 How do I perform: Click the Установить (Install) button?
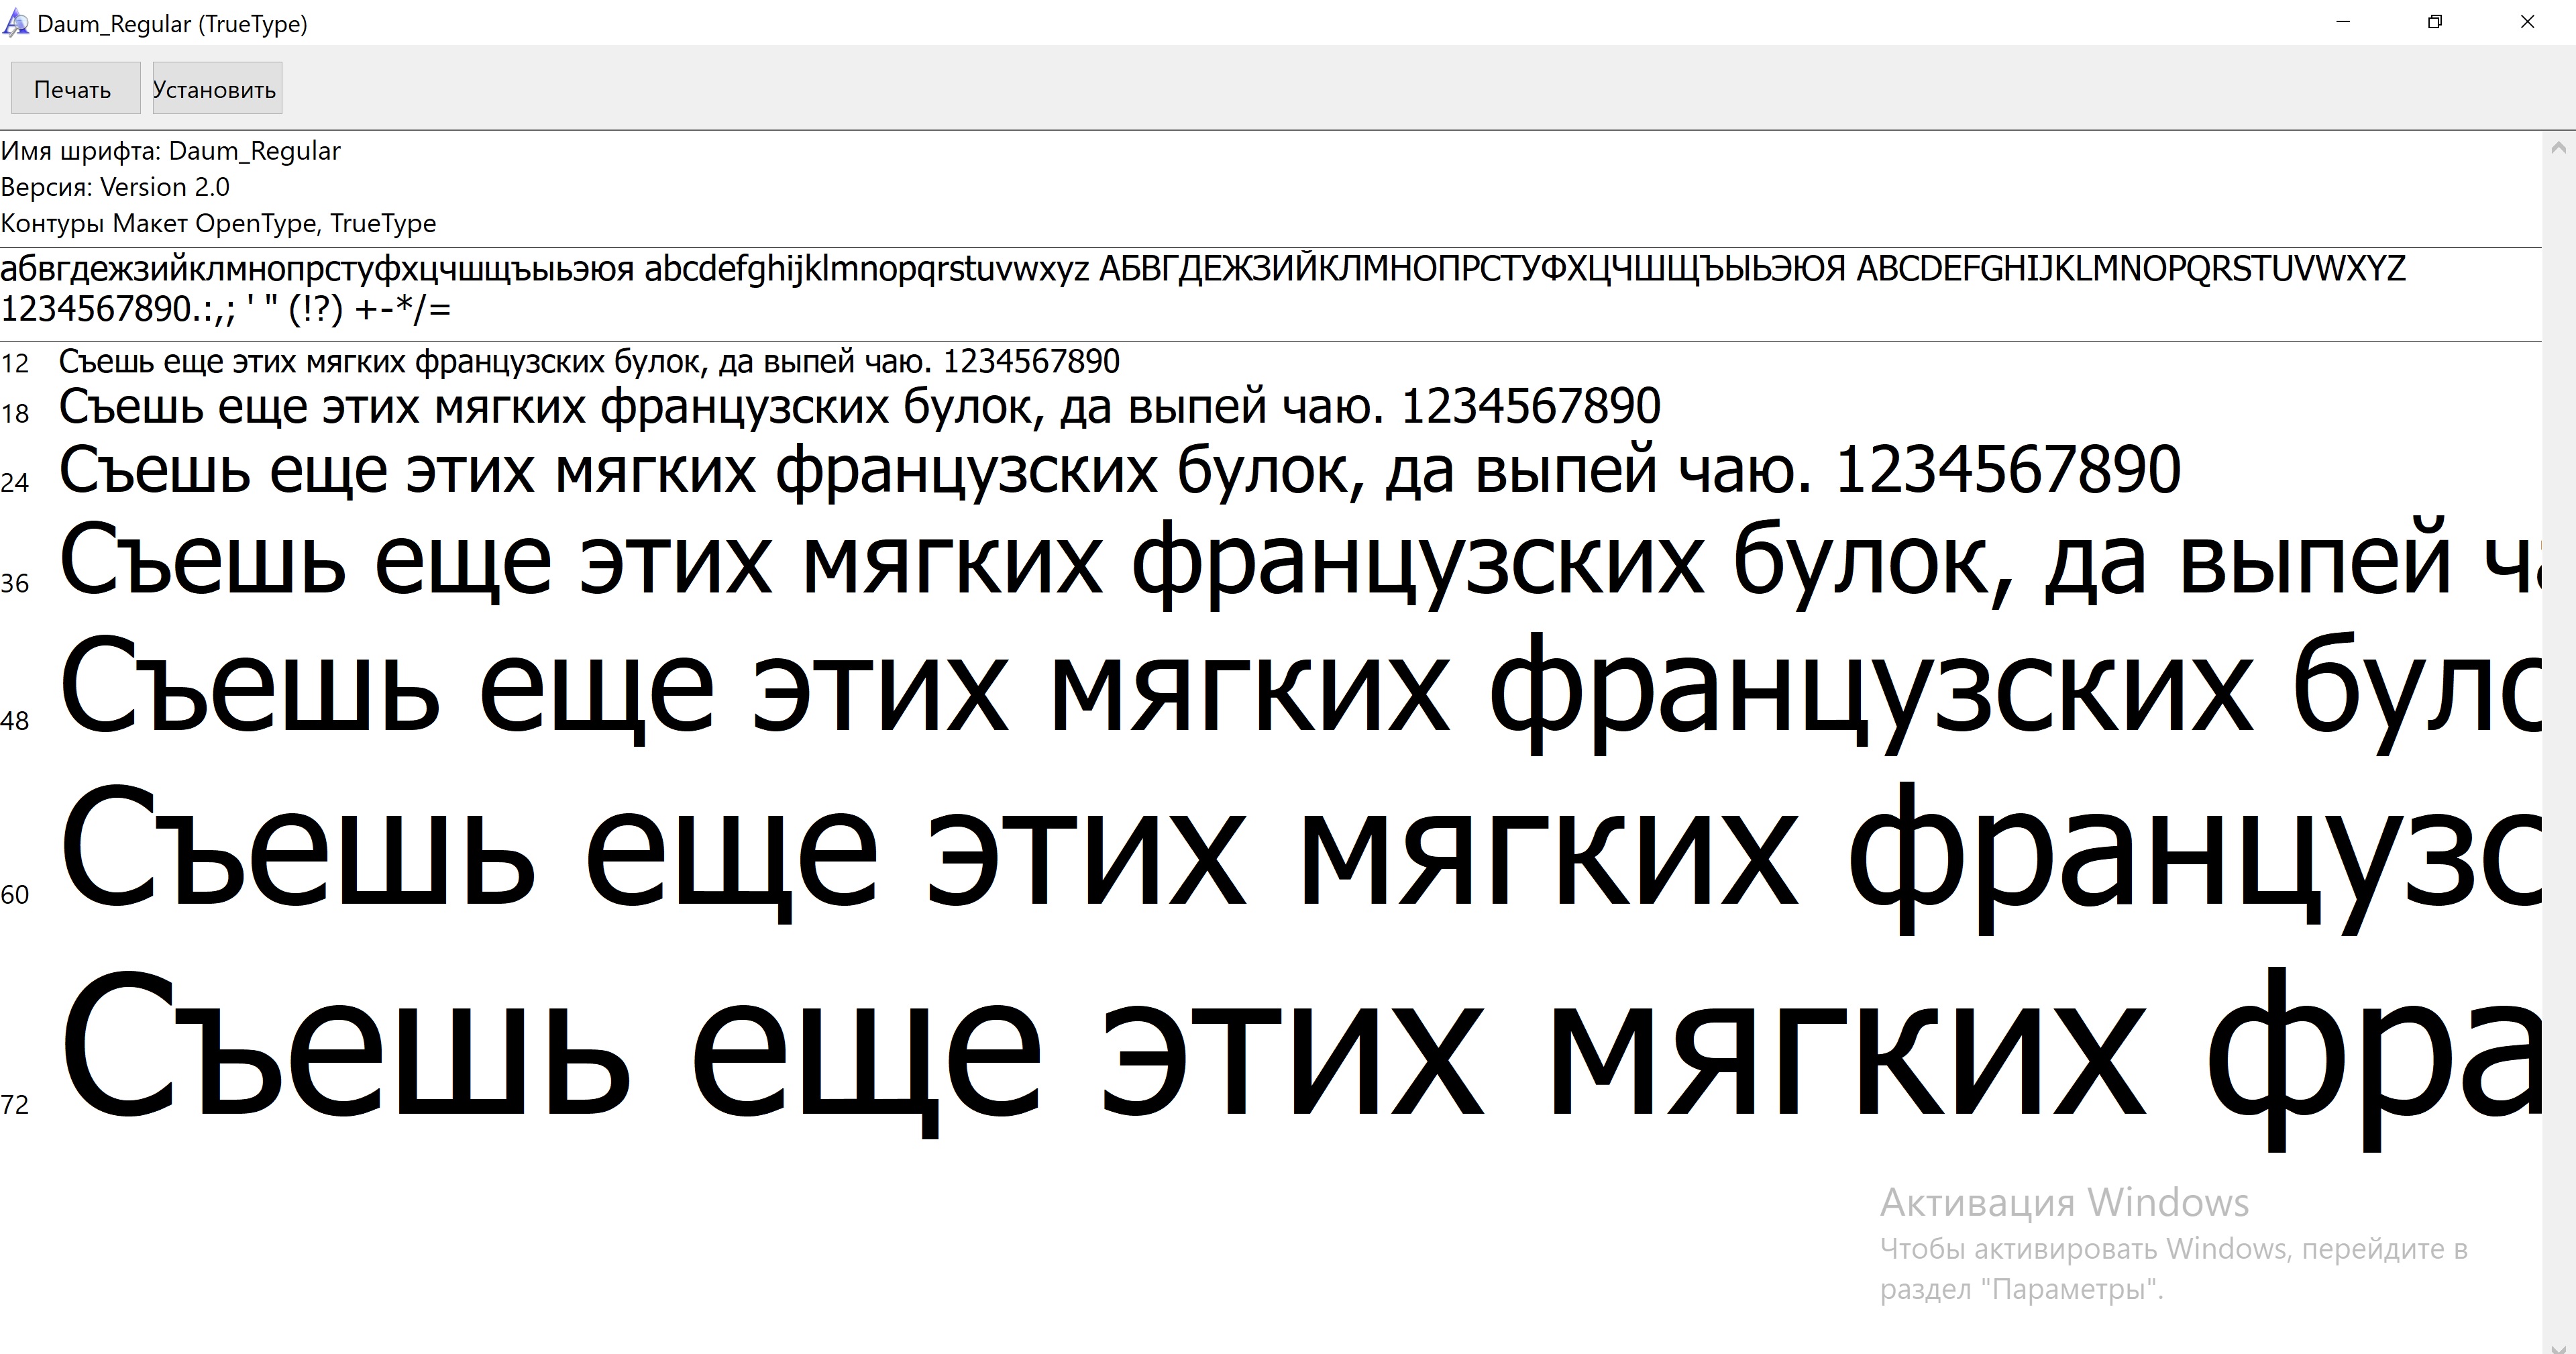216,88
